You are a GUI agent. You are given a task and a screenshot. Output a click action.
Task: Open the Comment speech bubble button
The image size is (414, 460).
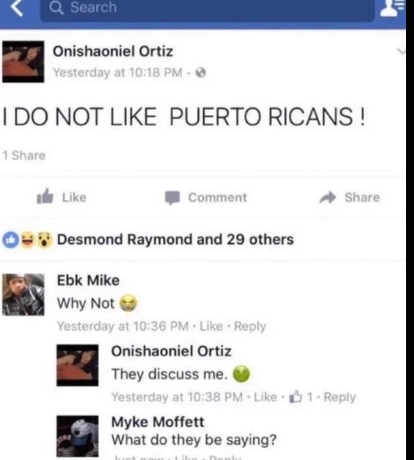(x=206, y=197)
